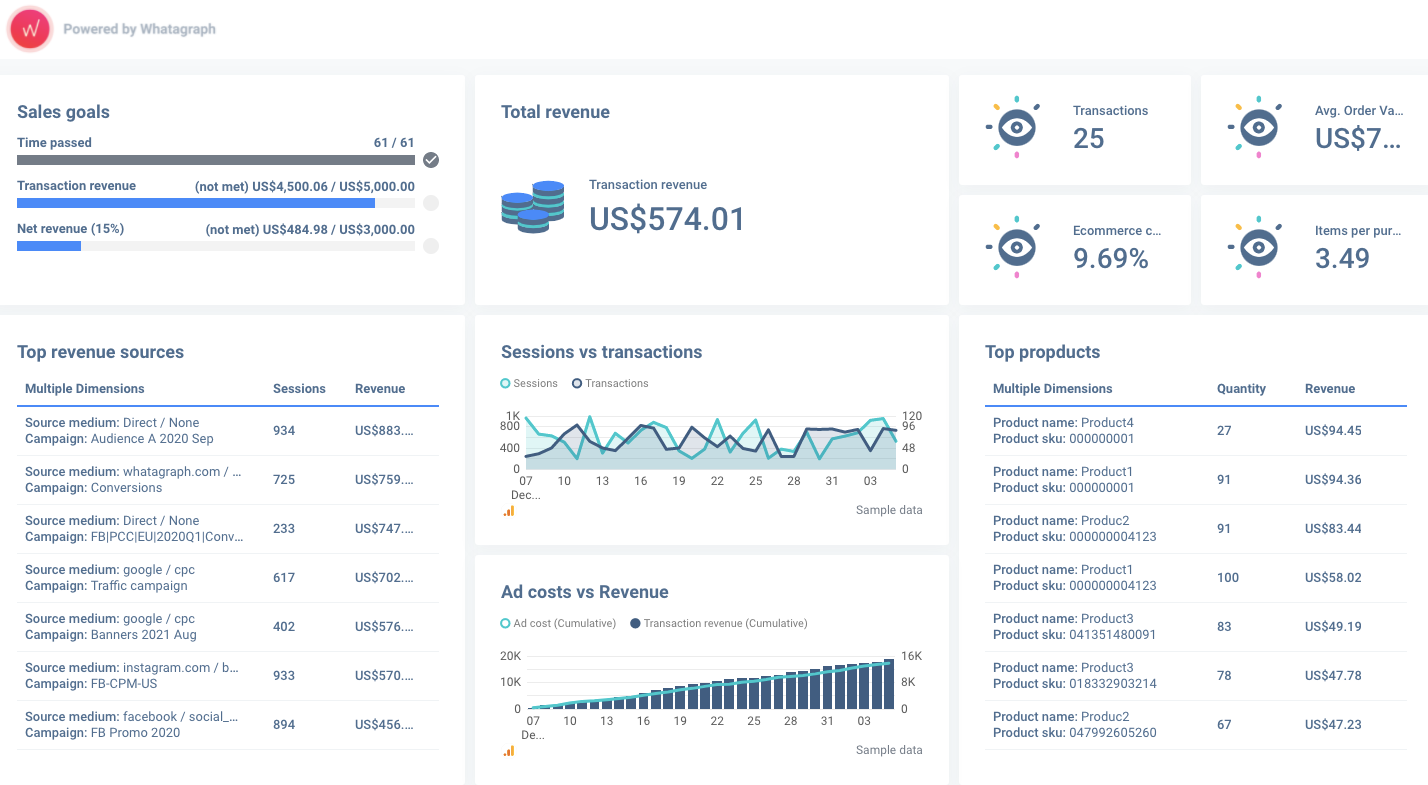Image resolution: width=1428 pixels, height=785 pixels.
Task: Click the orange analytics icon under Ad costs chart
Action: (x=508, y=750)
